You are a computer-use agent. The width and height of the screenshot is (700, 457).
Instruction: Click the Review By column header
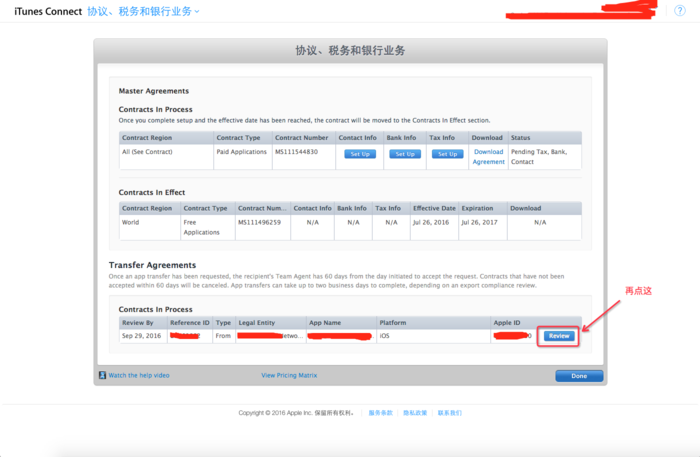[137, 322]
